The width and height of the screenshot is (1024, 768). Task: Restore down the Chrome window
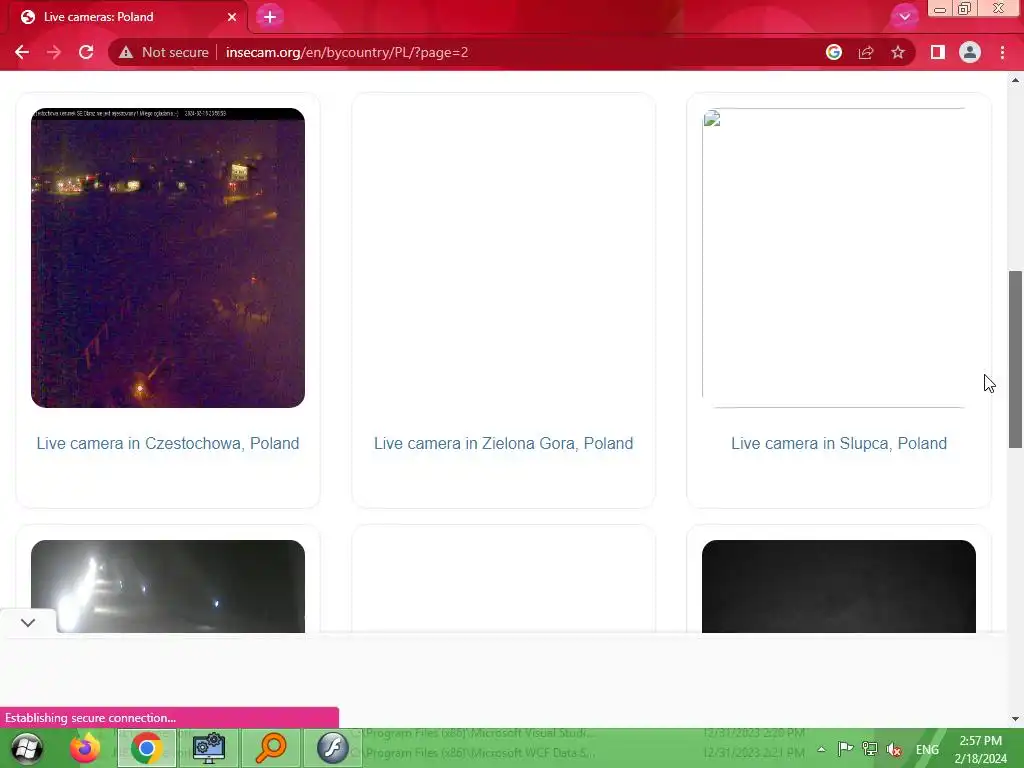(x=965, y=9)
